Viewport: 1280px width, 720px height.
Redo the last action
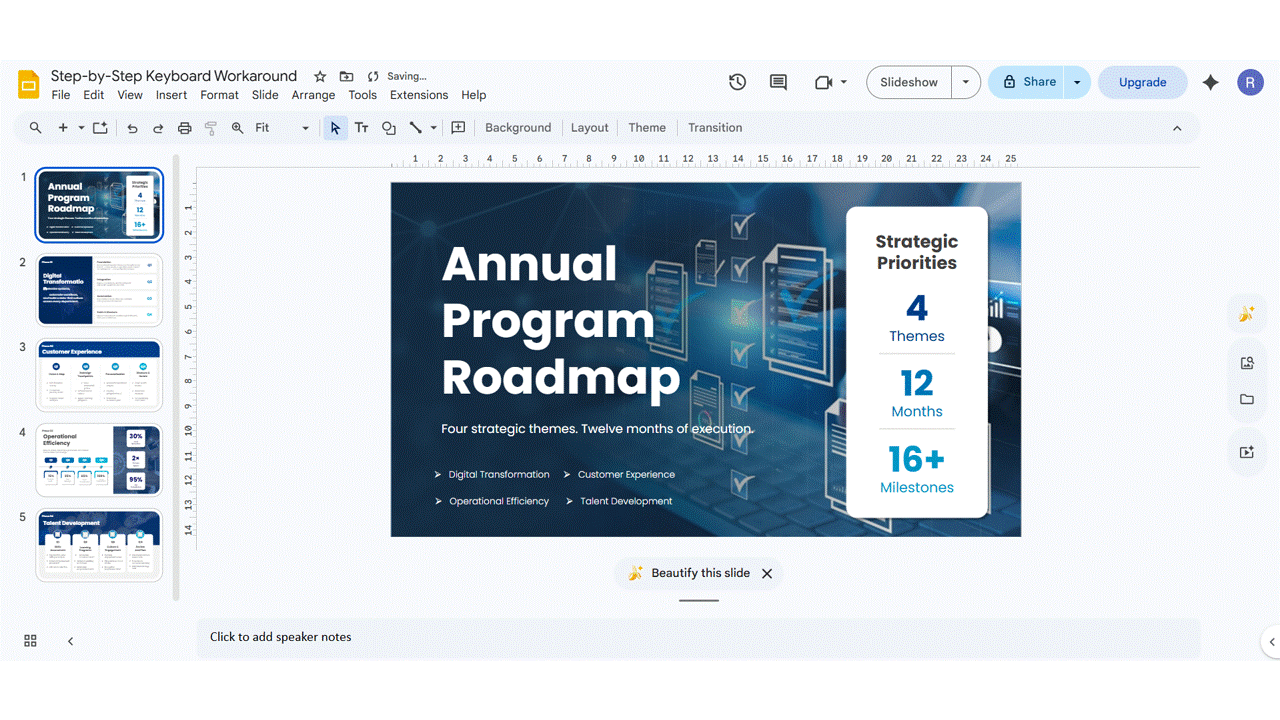pyautogui.click(x=158, y=128)
